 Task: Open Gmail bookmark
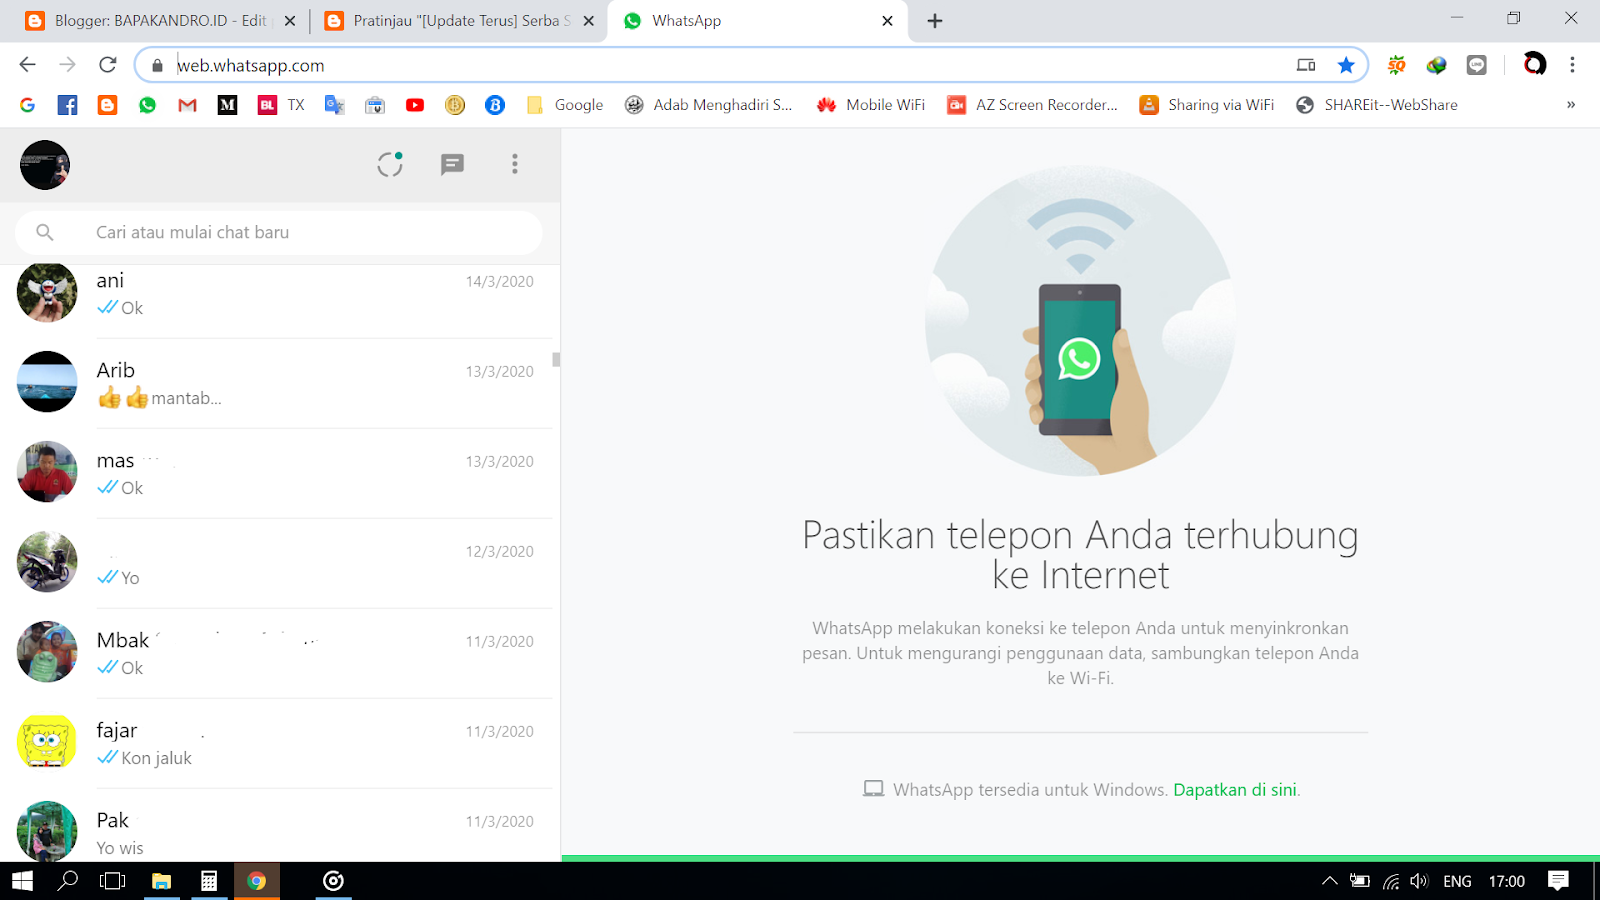(187, 105)
